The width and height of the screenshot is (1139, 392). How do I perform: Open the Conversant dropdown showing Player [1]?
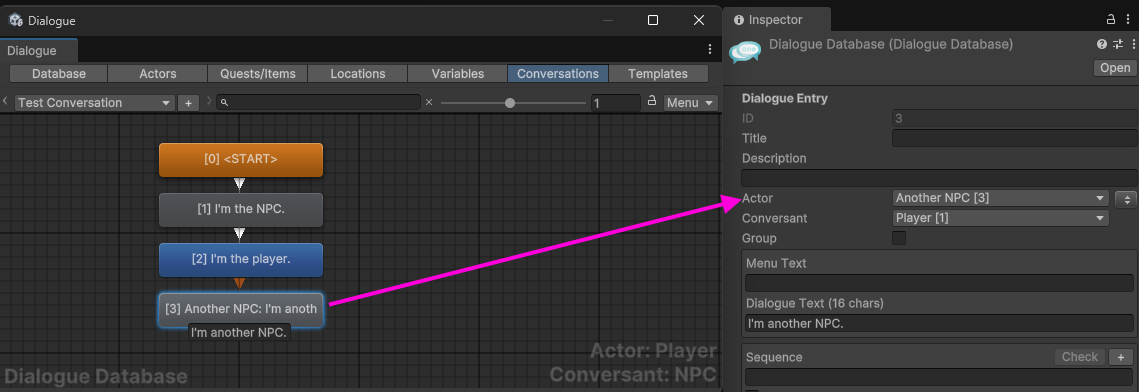point(1000,218)
